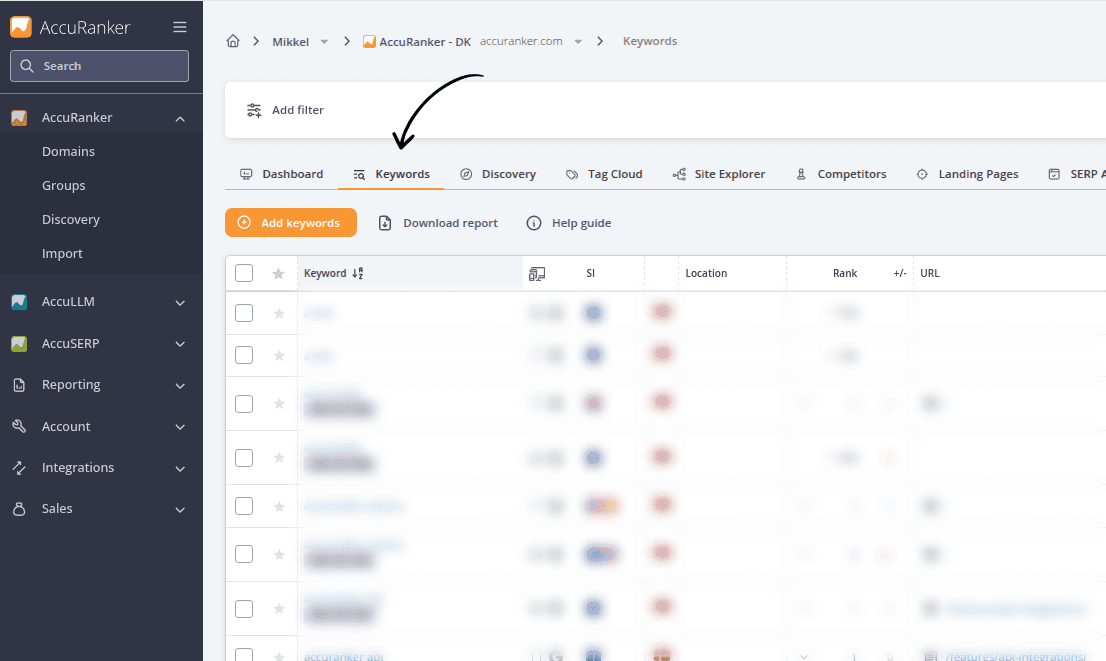
Task: Star the first keyword row
Action: click(x=279, y=313)
